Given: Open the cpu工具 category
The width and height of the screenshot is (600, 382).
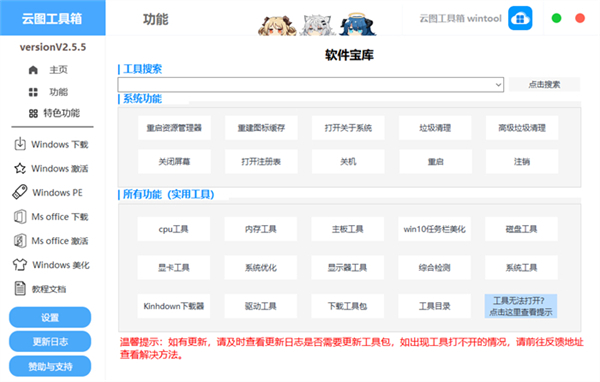Looking at the screenshot, I should (174, 229).
